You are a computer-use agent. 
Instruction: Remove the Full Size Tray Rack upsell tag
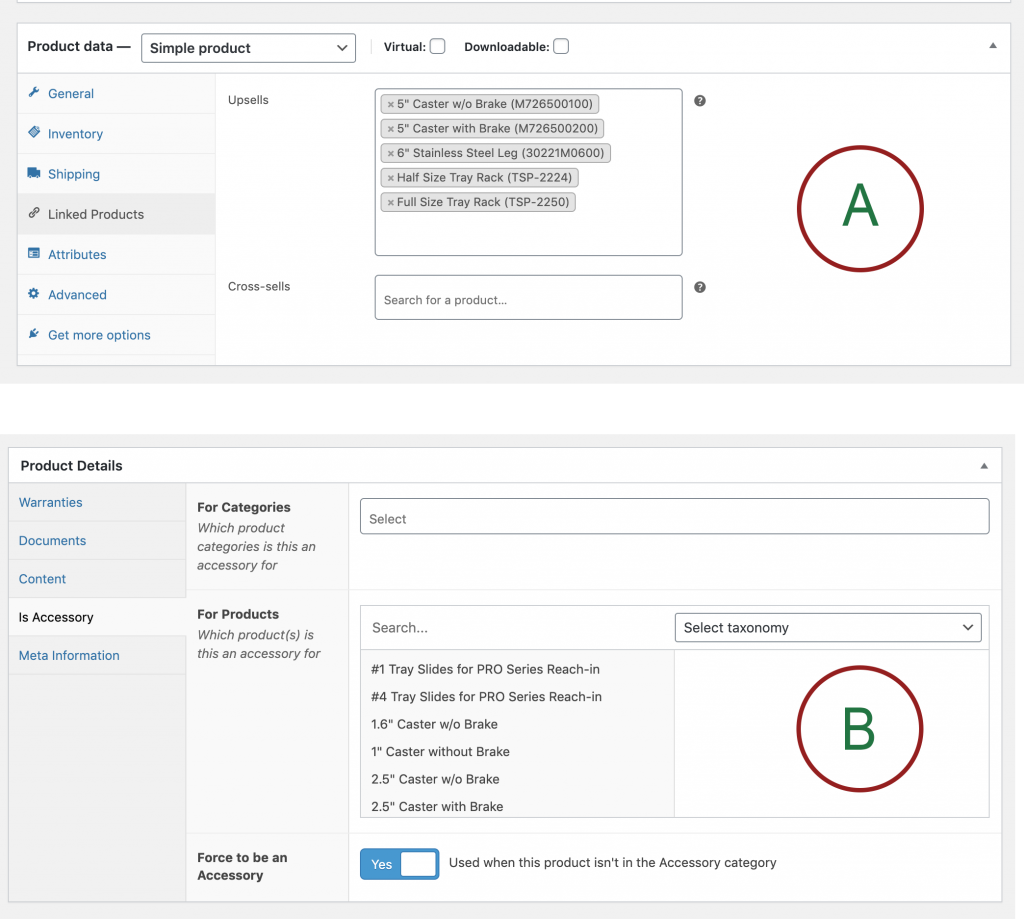click(x=391, y=202)
